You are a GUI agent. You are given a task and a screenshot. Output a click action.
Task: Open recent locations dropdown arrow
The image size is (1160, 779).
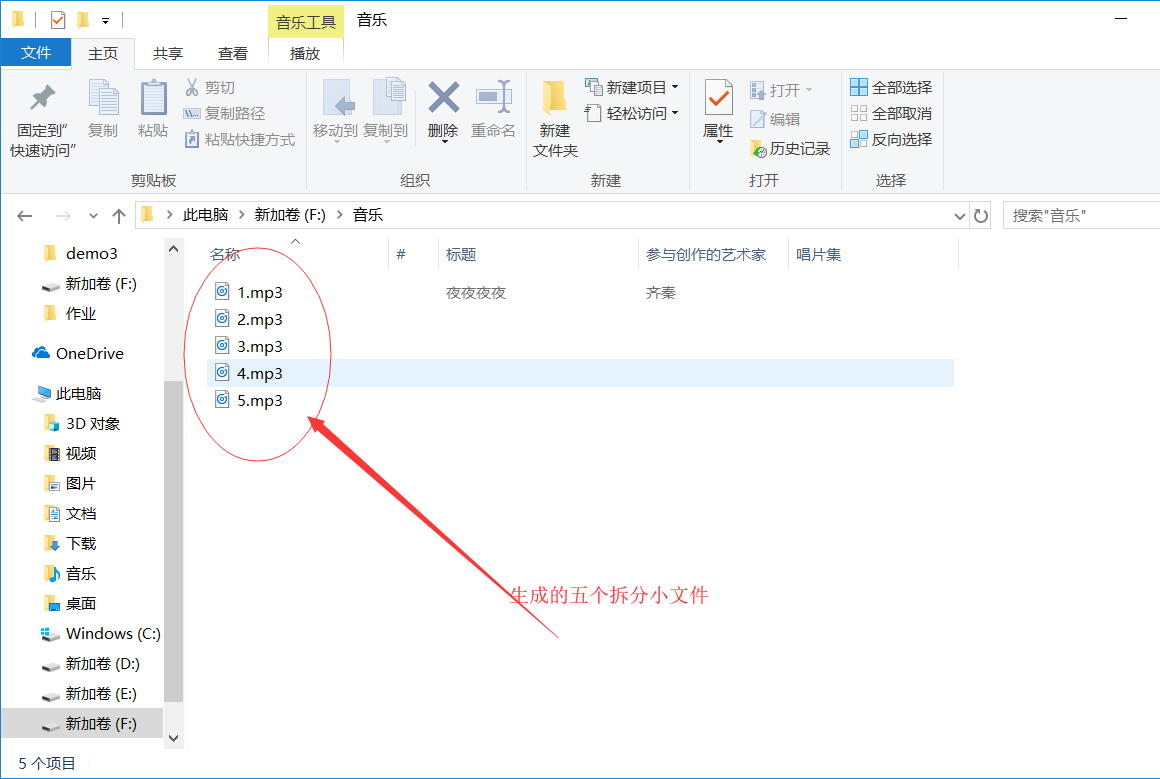[x=93, y=216]
